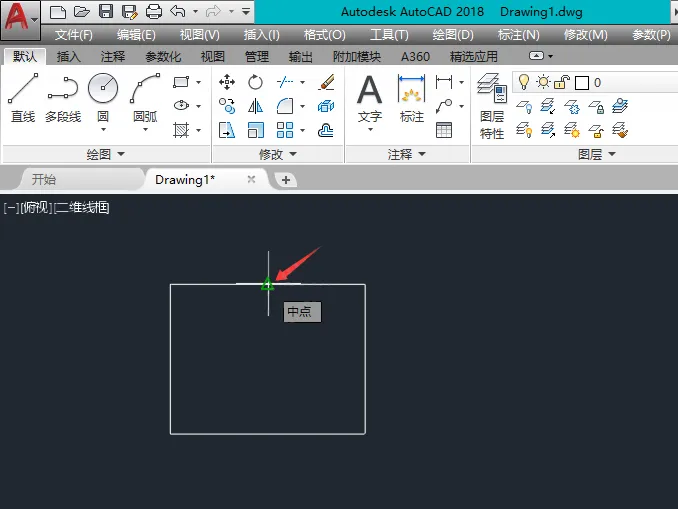Open Layer Properties (图层特性)
The height and width of the screenshot is (509, 678).
[492, 106]
